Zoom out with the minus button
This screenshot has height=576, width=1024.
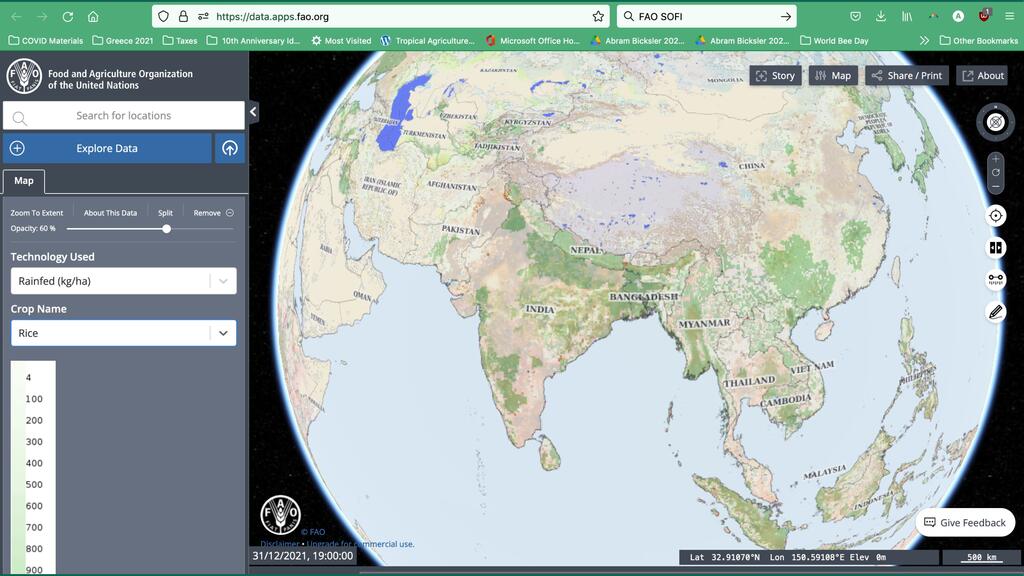point(995,187)
